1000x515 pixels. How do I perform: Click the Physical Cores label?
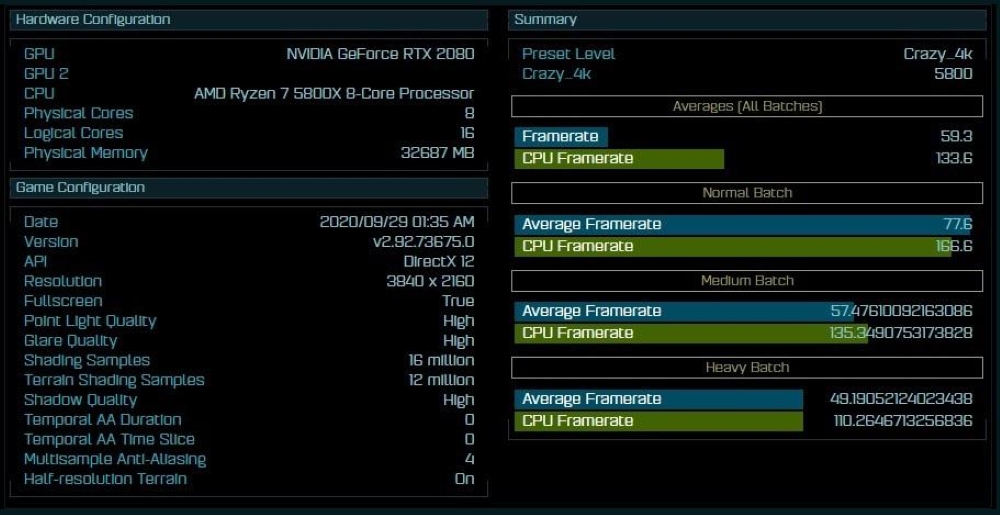point(78,113)
